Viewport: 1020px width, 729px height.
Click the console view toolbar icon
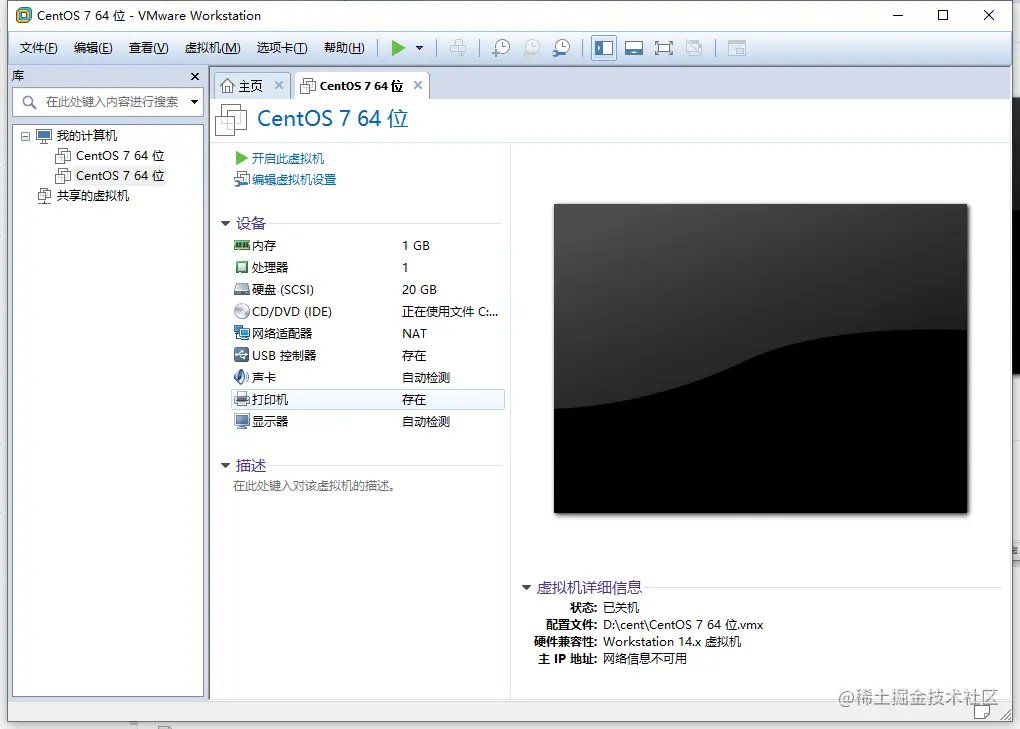736,48
